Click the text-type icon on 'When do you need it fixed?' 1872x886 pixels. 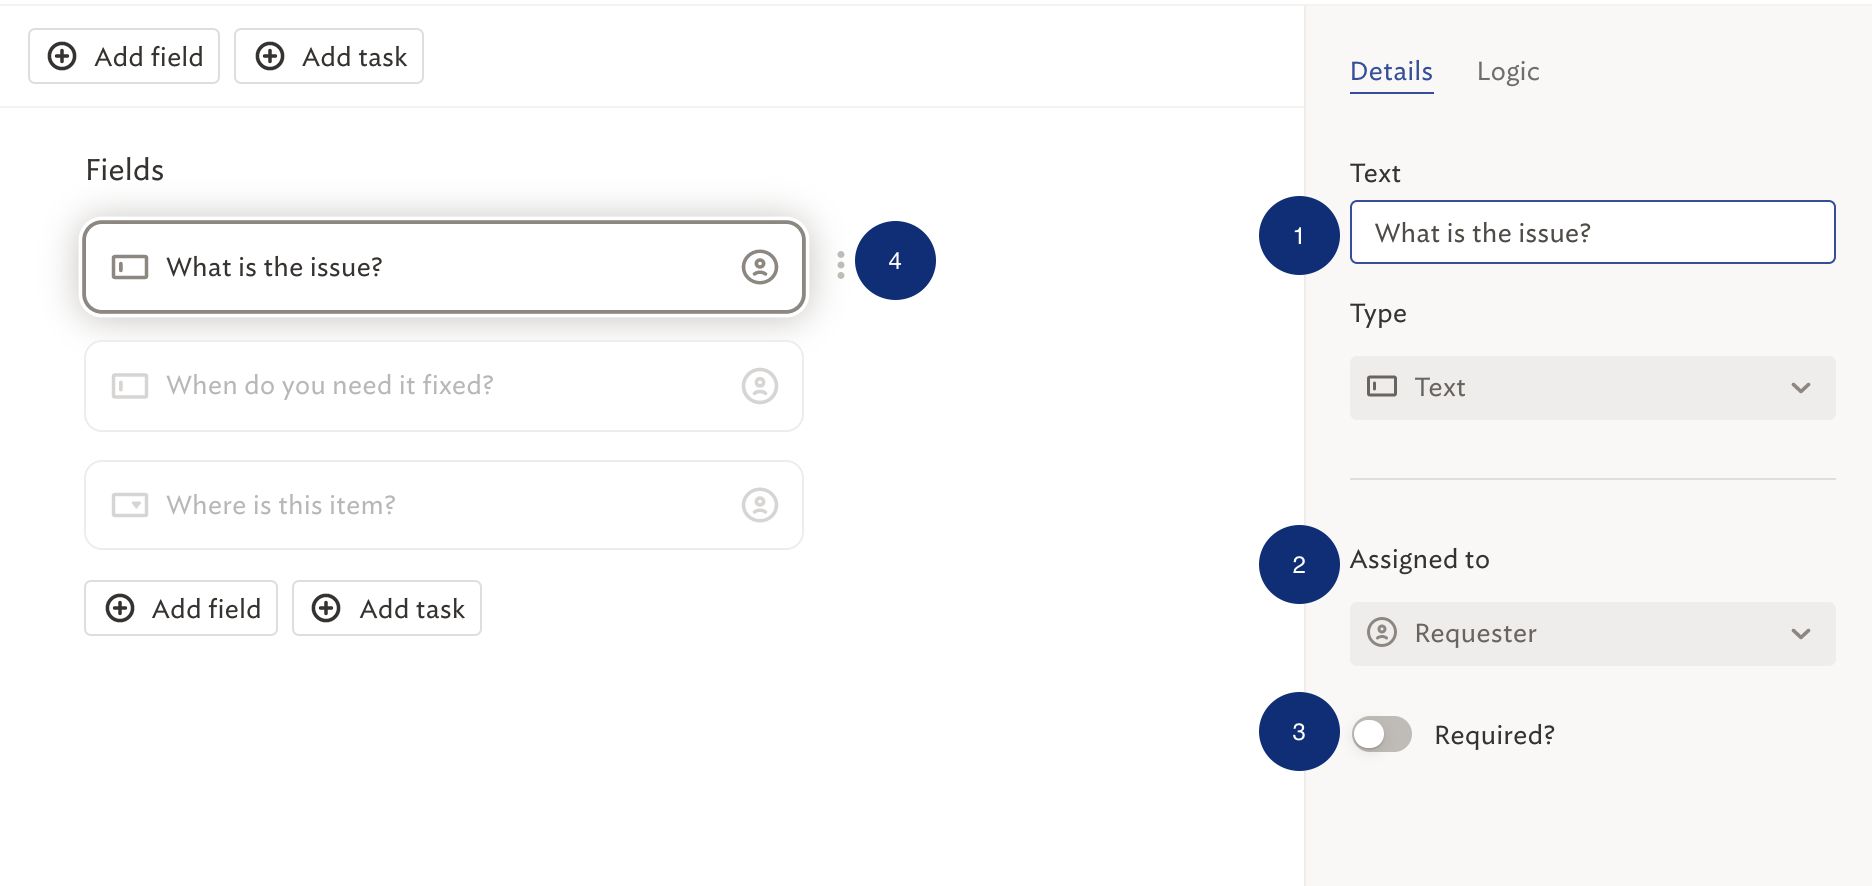(x=130, y=386)
